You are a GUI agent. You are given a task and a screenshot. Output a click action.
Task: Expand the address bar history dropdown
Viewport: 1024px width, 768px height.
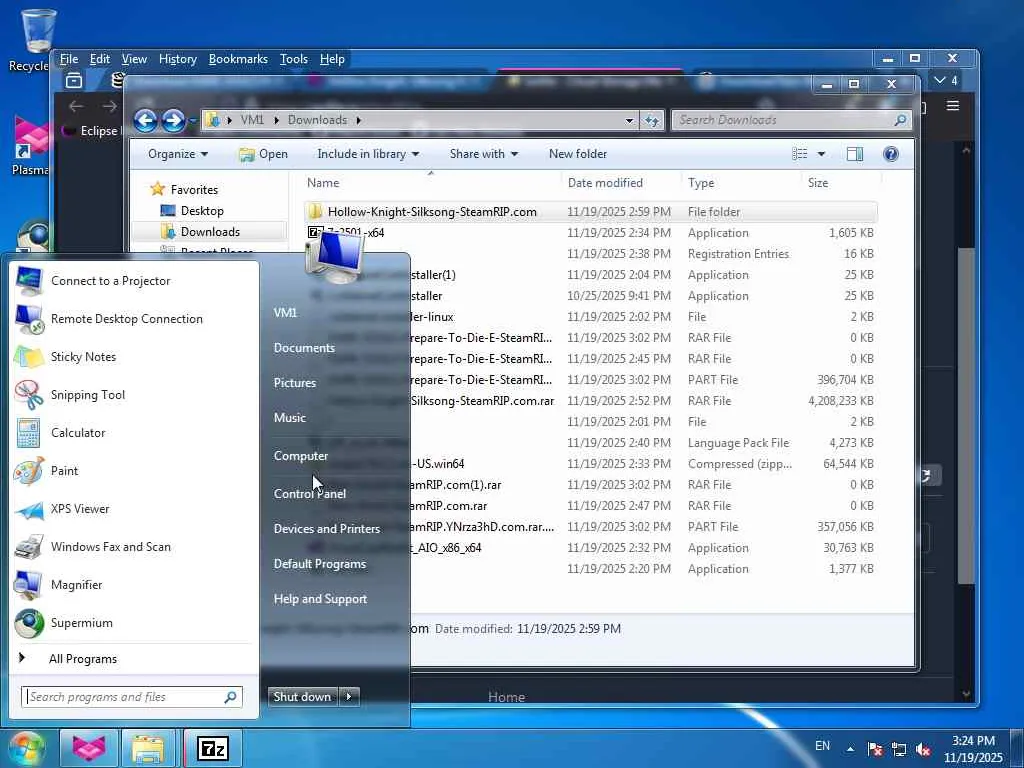click(629, 120)
